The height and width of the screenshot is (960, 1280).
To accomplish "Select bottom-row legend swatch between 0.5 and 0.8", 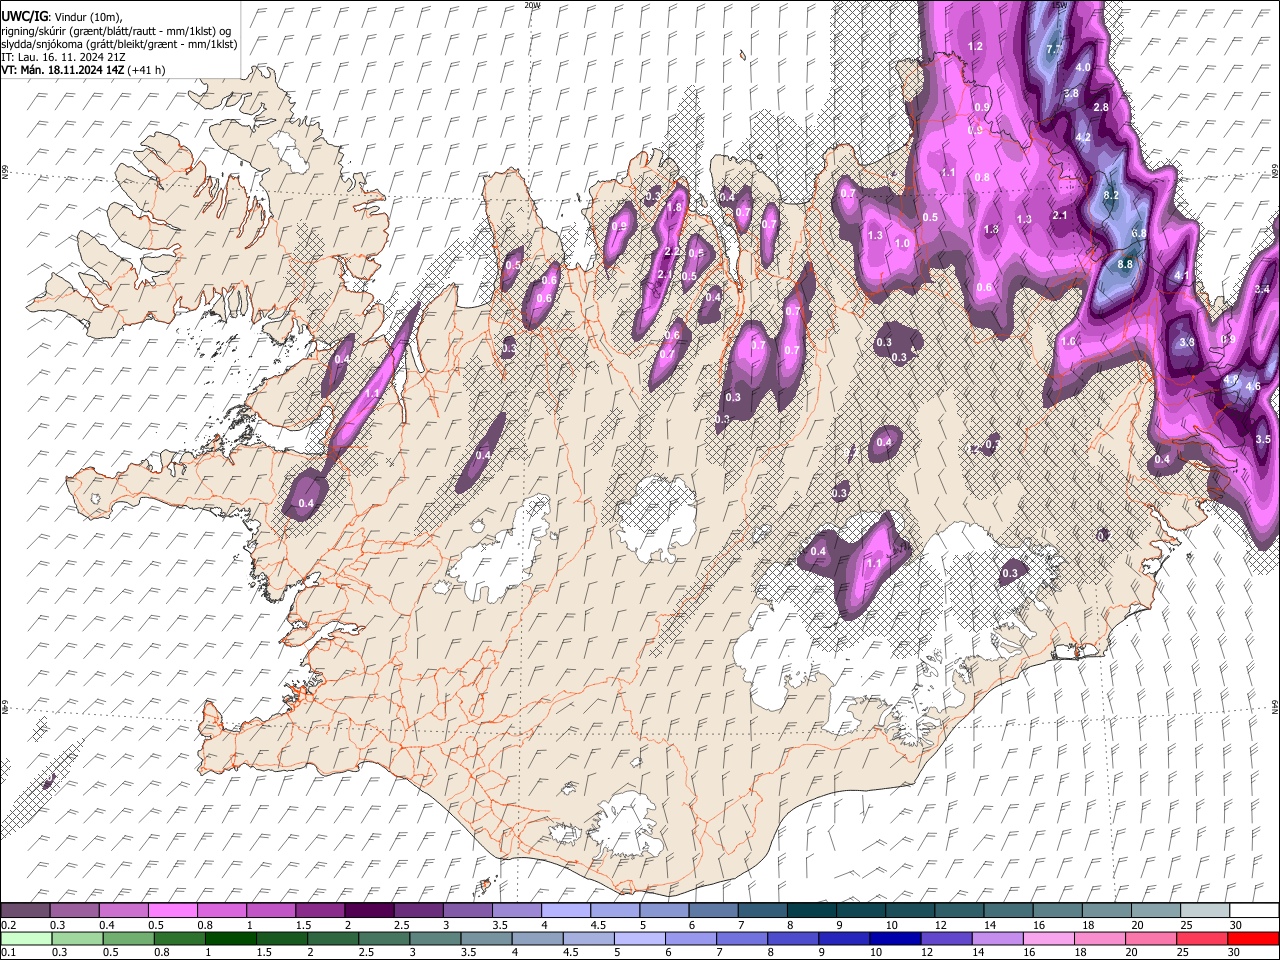I will (128, 938).
